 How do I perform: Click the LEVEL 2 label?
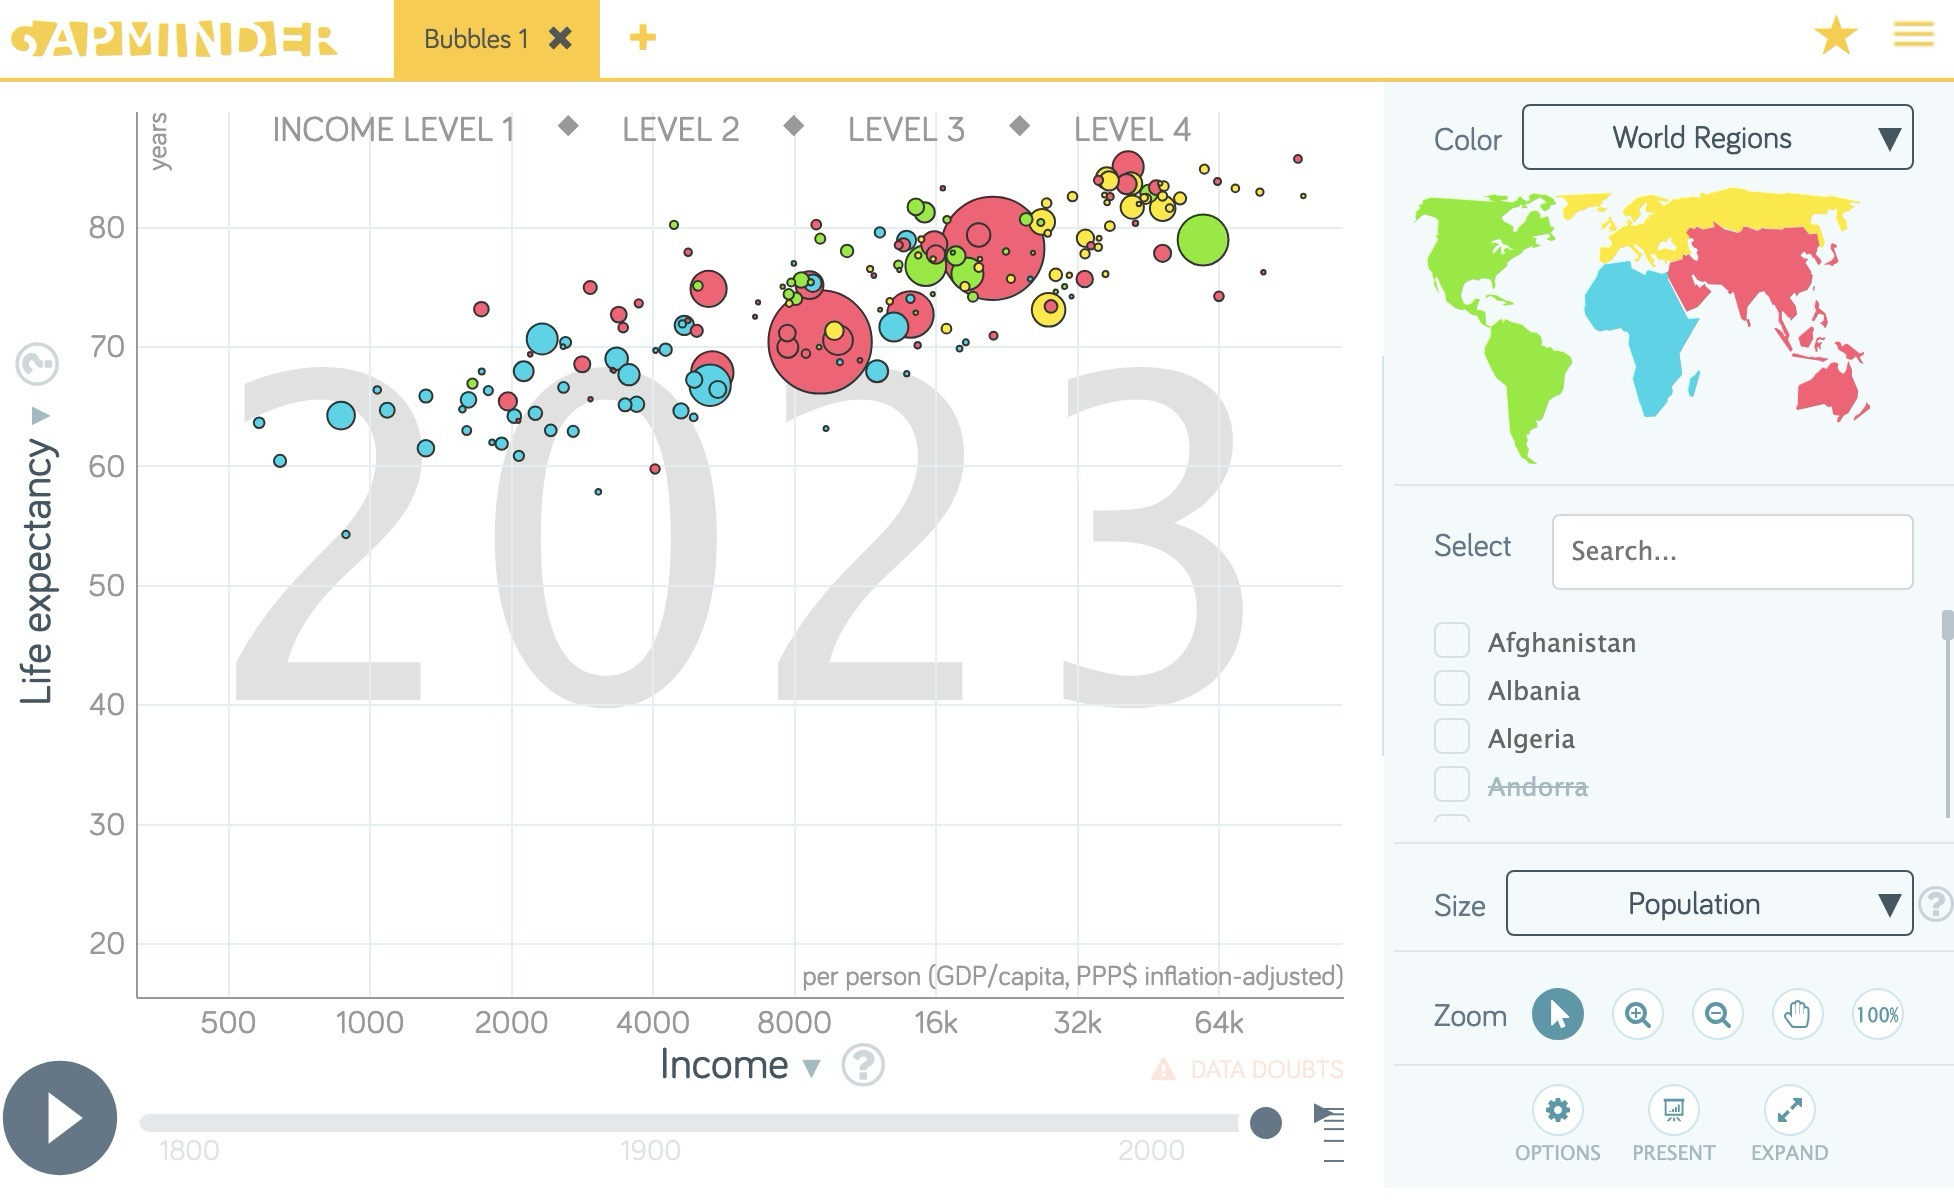pyautogui.click(x=680, y=129)
